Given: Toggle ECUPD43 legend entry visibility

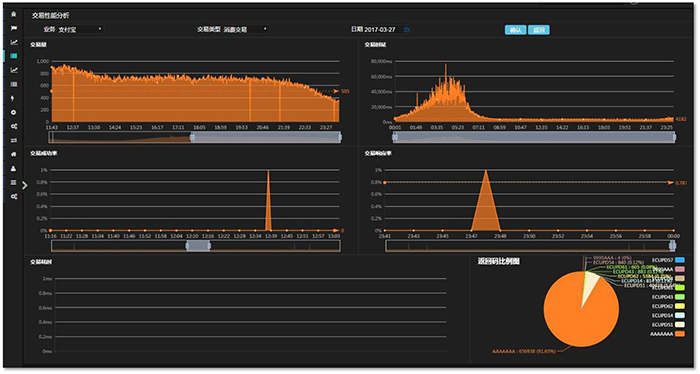Looking at the screenshot, I should (668, 297).
